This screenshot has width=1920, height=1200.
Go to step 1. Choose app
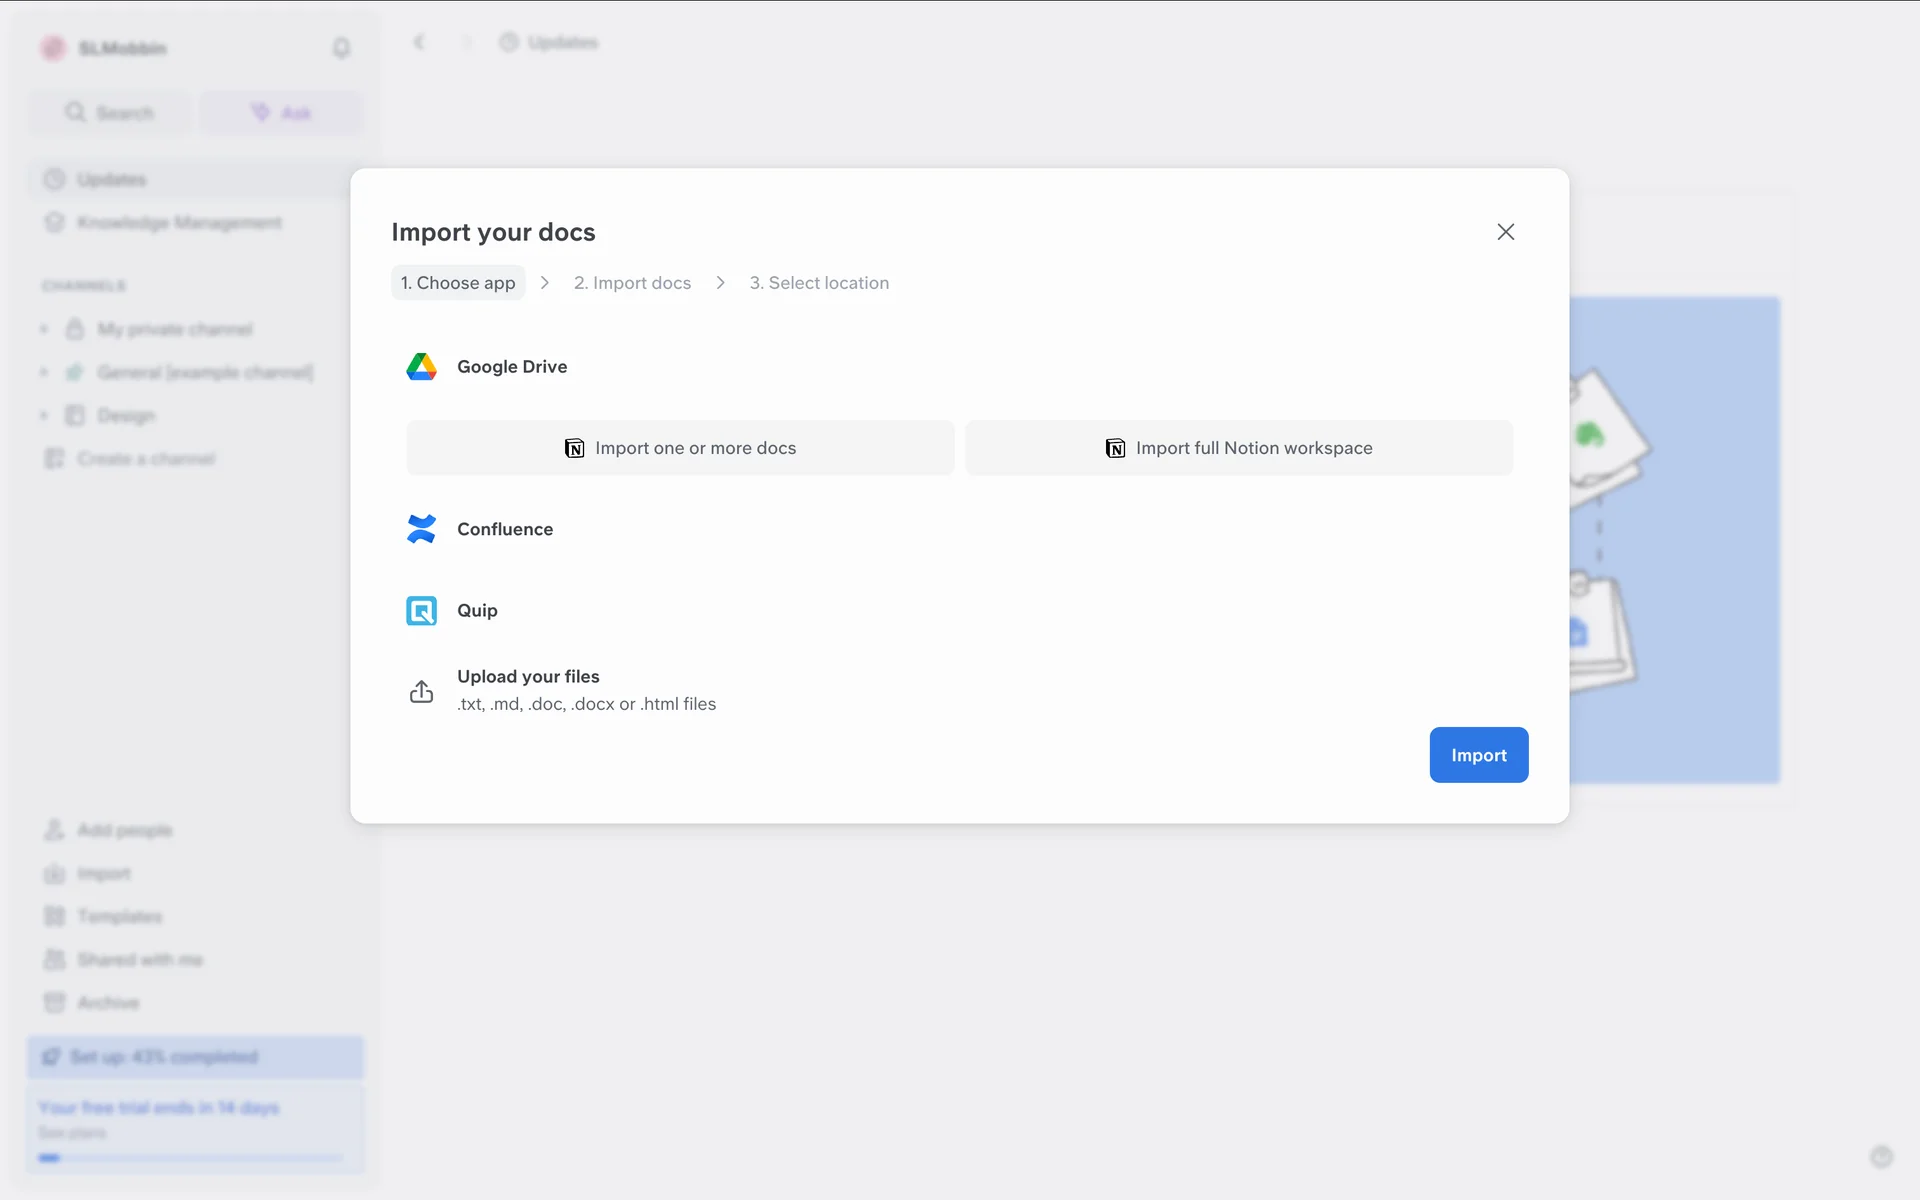pos(458,283)
